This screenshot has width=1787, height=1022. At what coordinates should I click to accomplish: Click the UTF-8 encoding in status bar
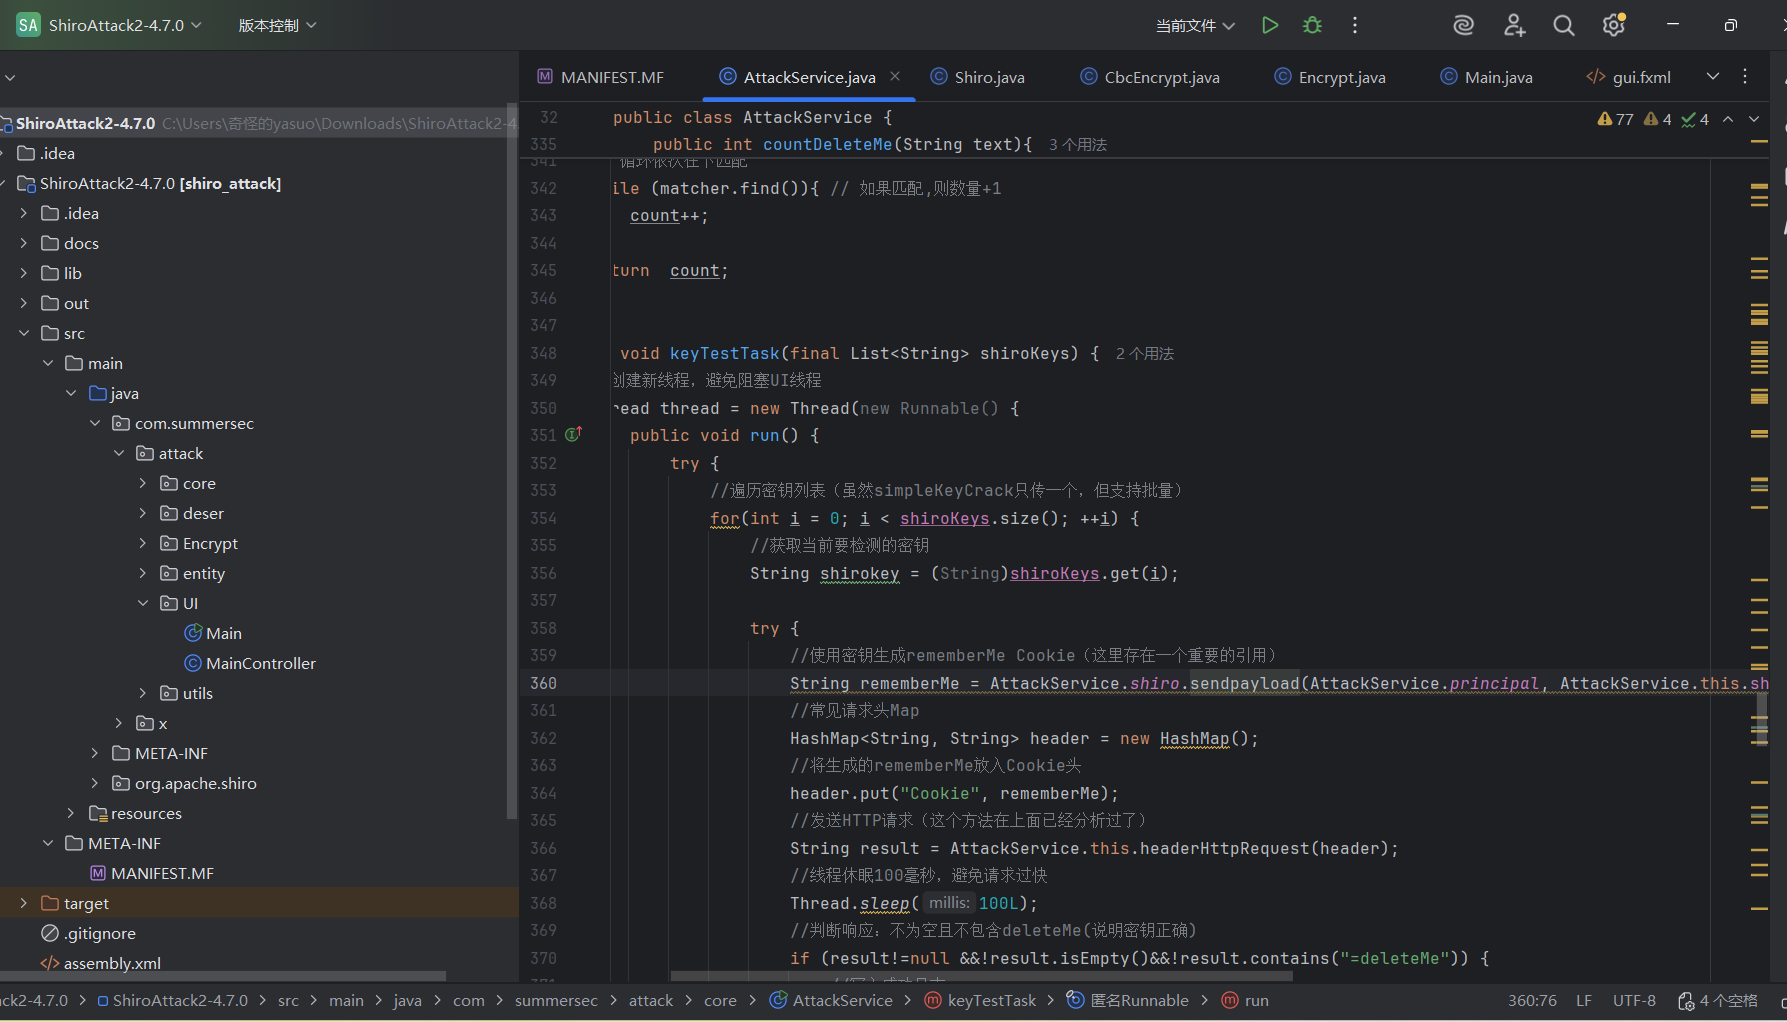tap(1634, 1001)
